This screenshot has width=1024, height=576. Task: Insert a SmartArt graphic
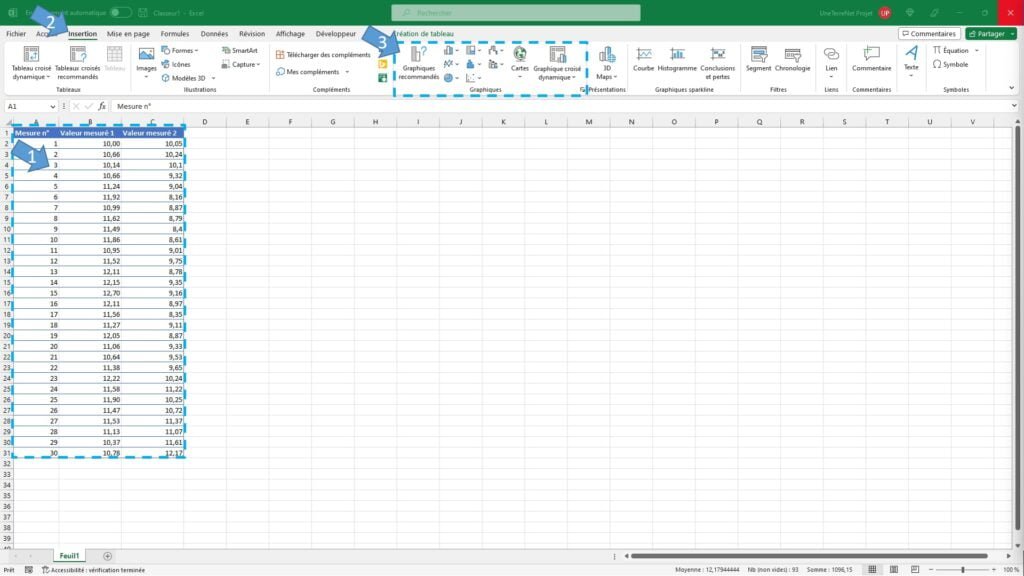pos(240,50)
